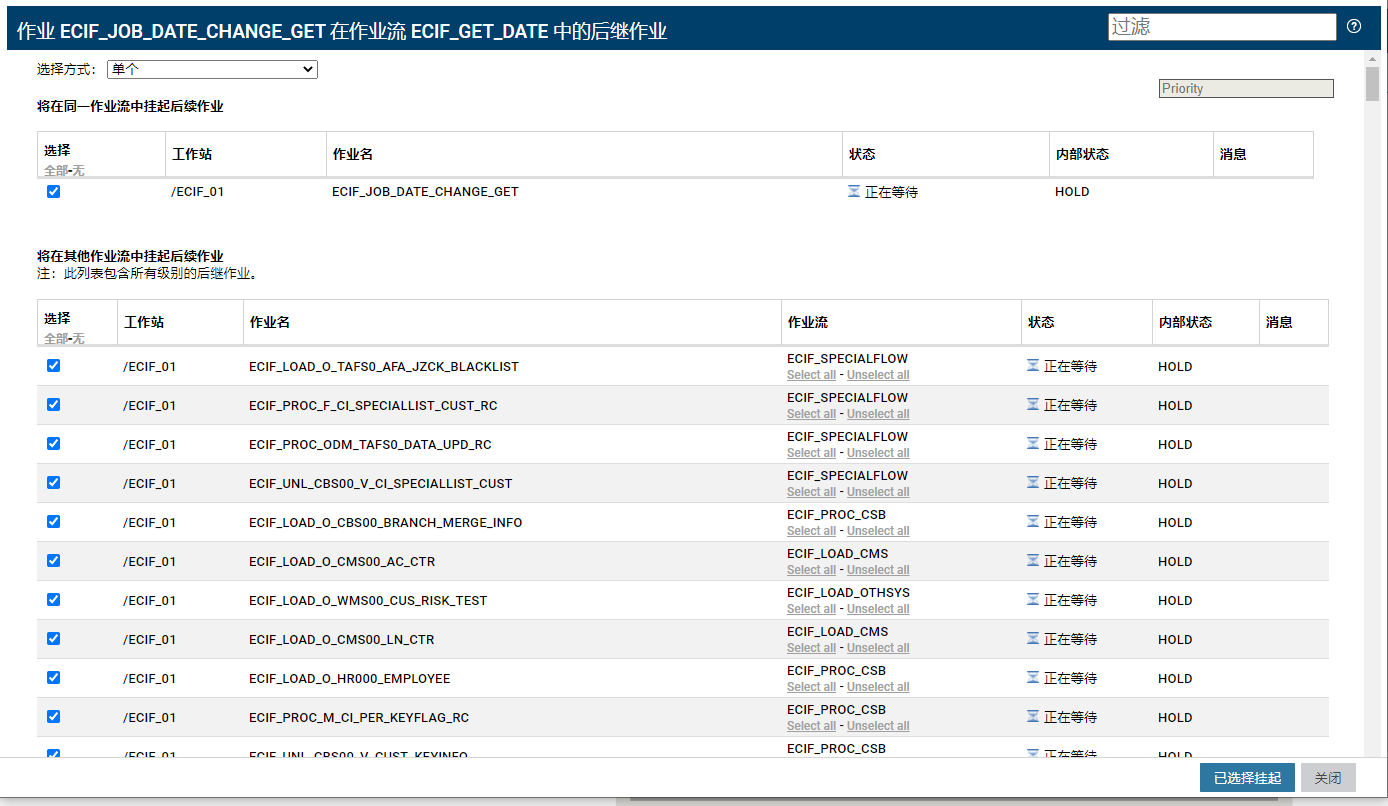
Task: Click Select all beside ECIF_LOAD_CMS flow
Action: pos(811,569)
